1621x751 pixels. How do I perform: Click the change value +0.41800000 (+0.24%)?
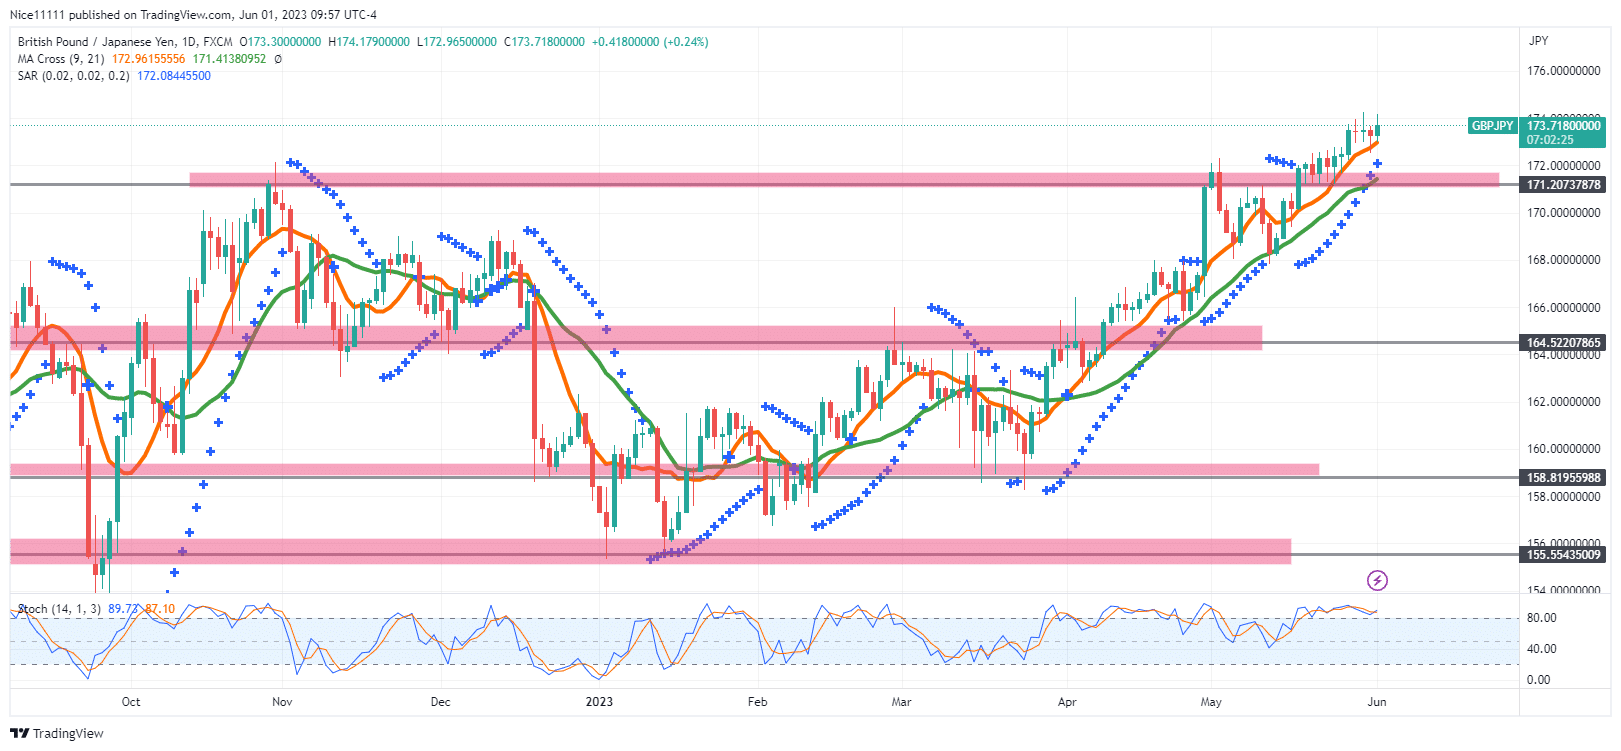(x=650, y=42)
